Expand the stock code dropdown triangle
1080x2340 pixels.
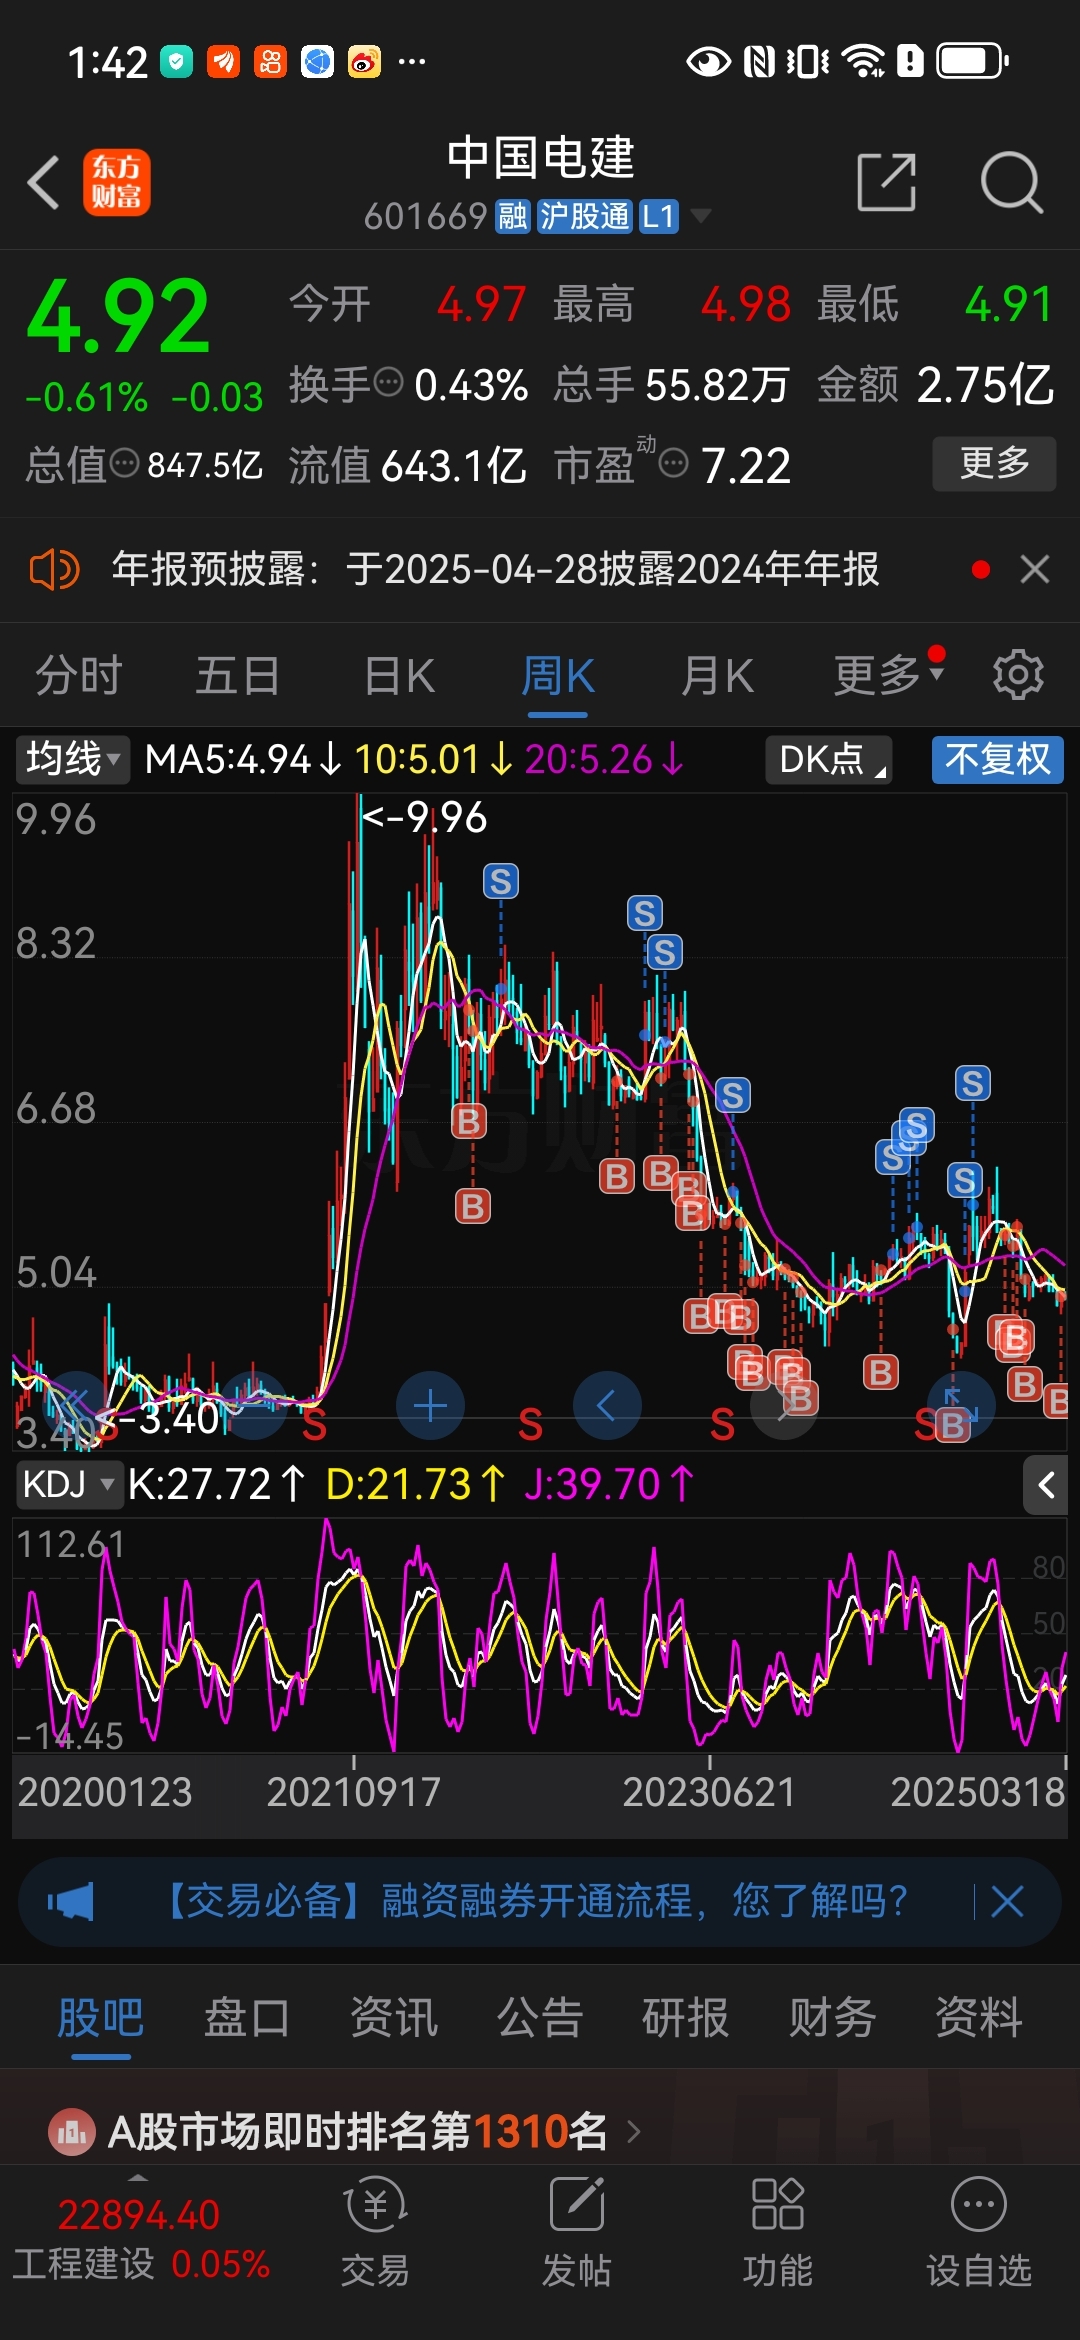(x=701, y=216)
